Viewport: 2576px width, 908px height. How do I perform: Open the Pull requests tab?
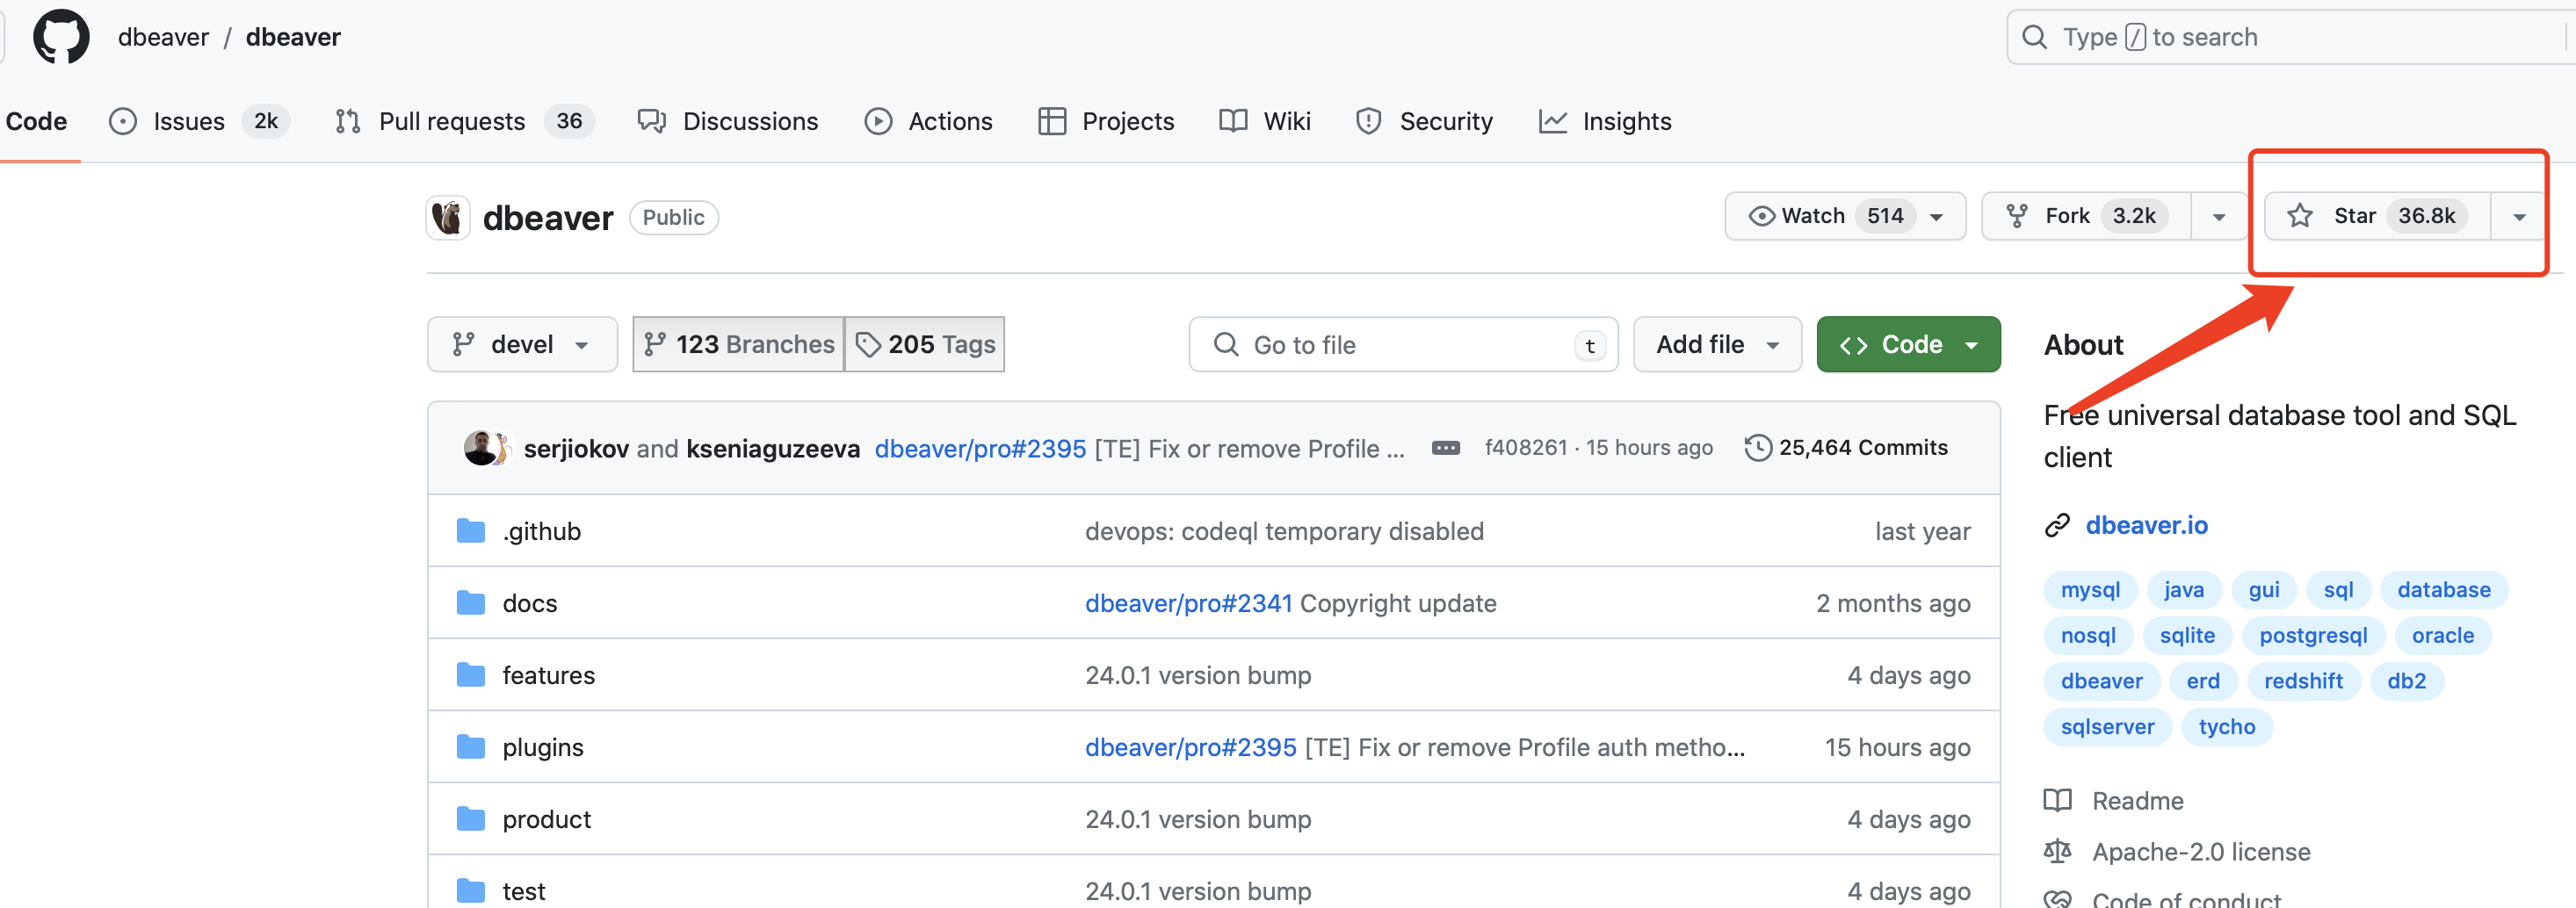464,121
